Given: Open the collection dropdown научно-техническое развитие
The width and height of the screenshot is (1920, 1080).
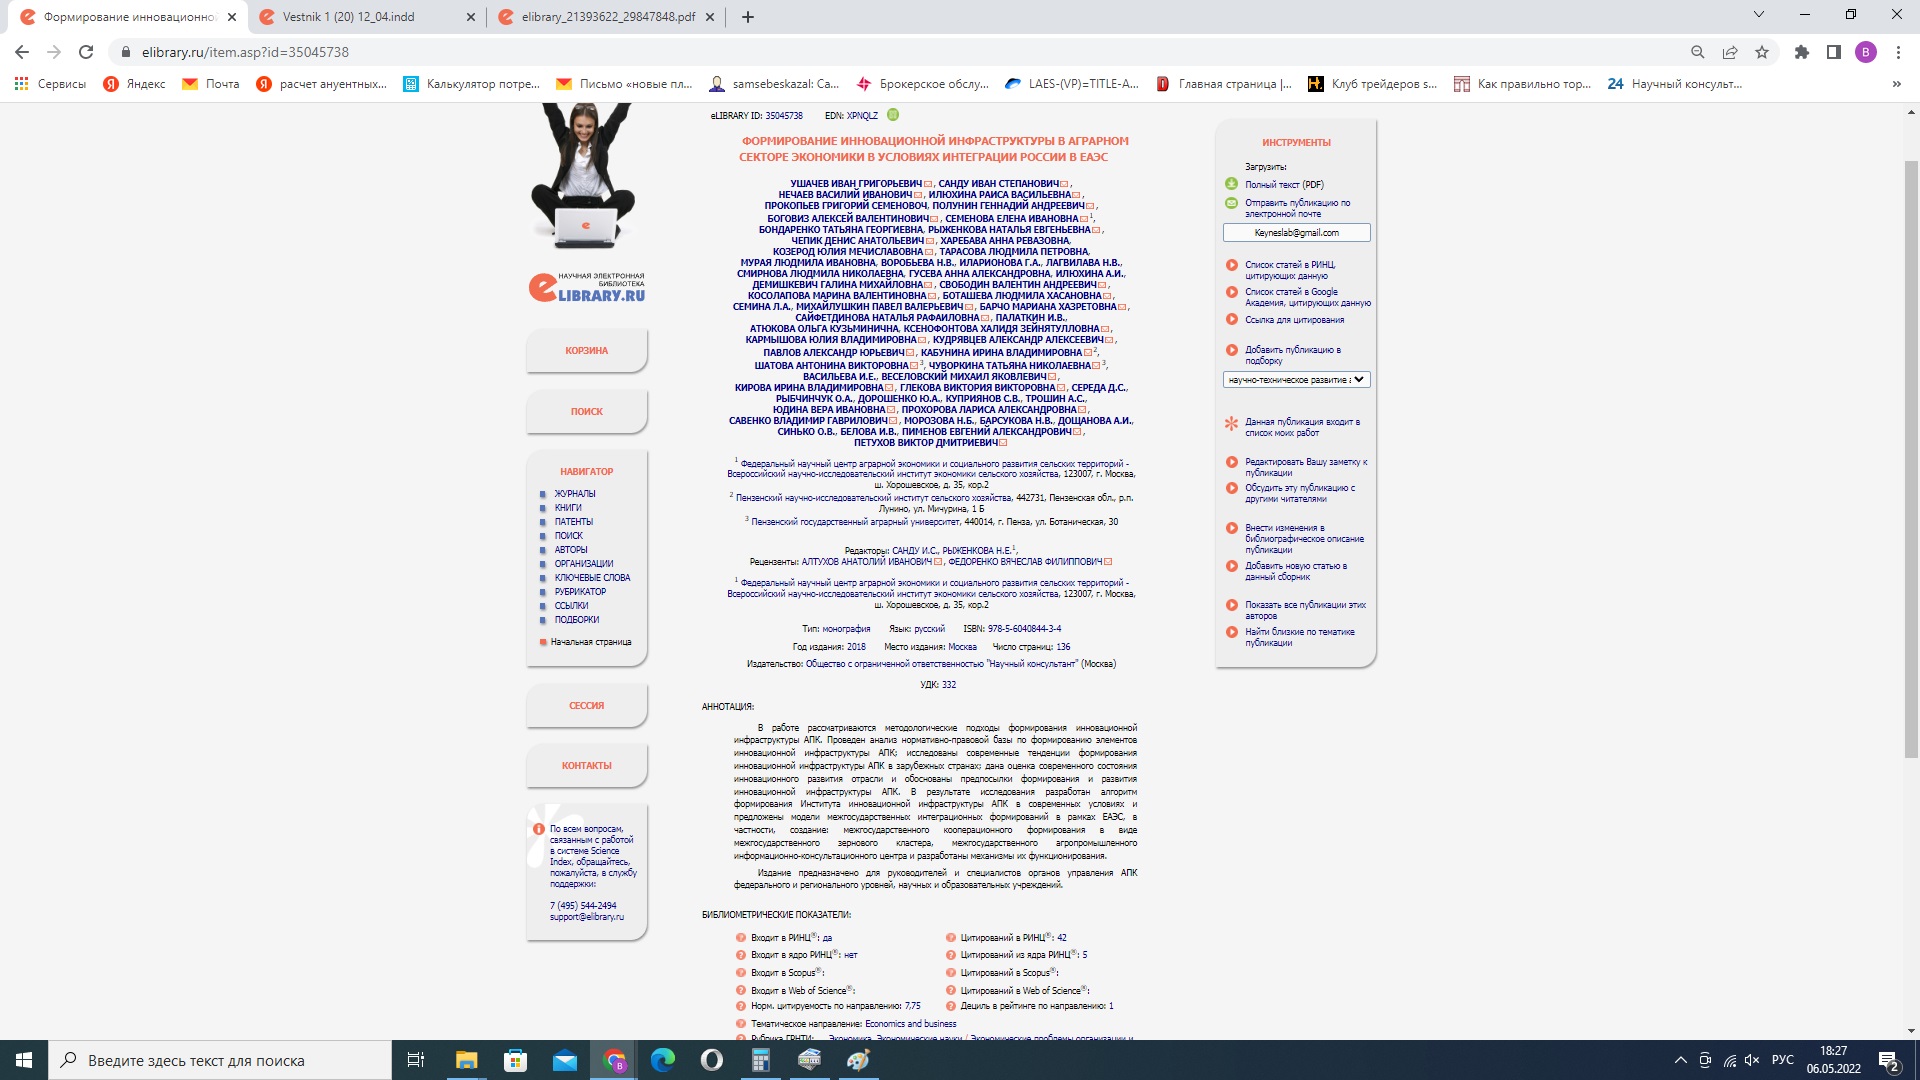Looking at the screenshot, I should coord(1296,380).
